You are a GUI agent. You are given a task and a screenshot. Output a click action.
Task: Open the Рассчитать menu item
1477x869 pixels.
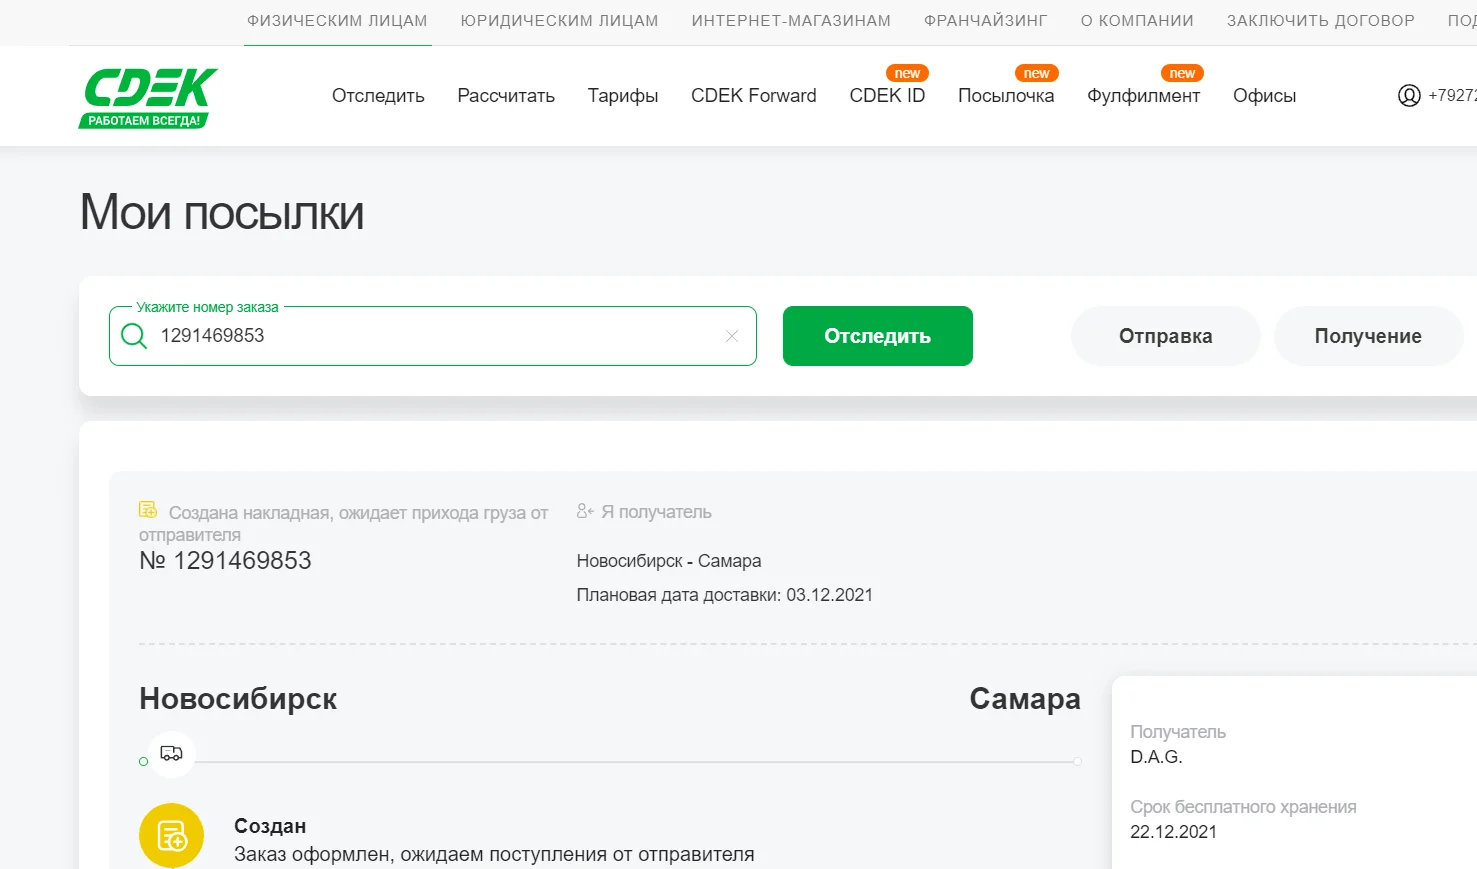506,96
